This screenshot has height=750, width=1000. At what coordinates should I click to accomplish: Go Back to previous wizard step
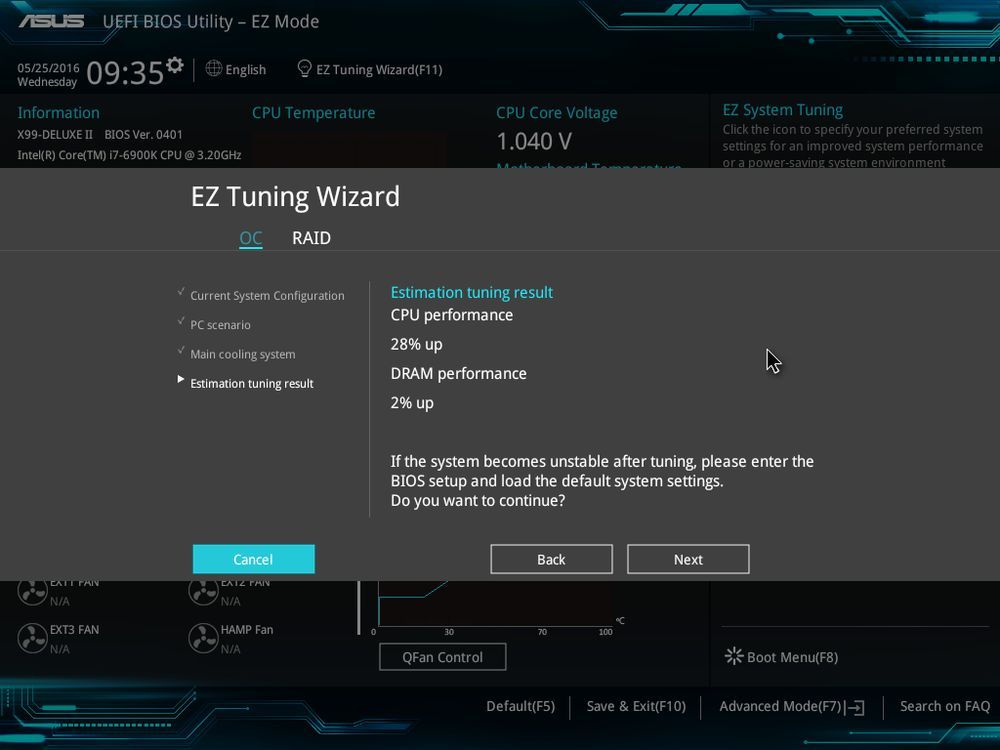(551, 559)
